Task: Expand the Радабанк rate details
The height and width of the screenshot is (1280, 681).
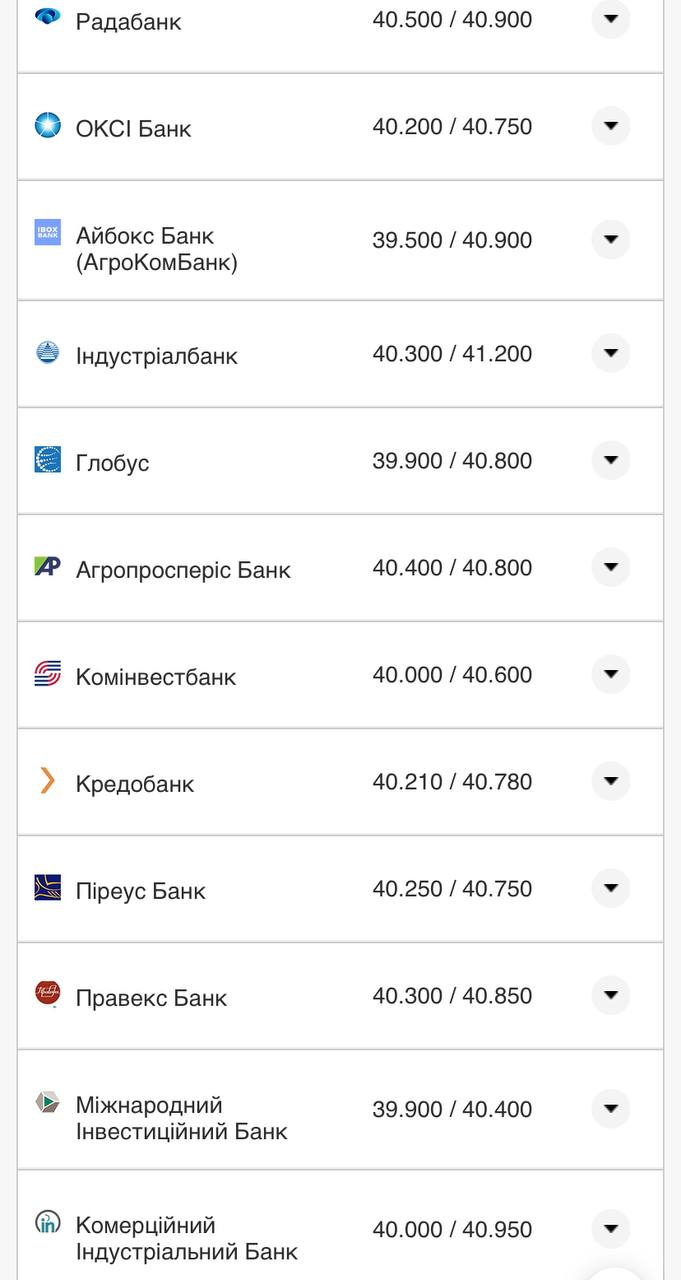Action: point(610,19)
